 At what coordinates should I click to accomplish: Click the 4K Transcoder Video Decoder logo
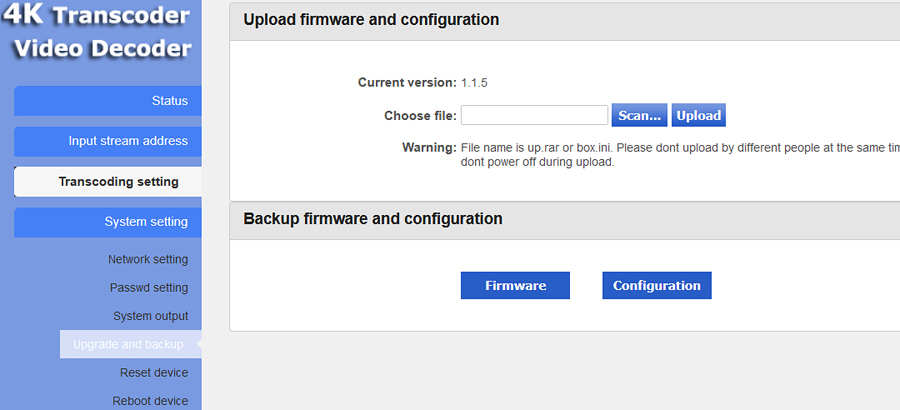[x=96, y=32]
